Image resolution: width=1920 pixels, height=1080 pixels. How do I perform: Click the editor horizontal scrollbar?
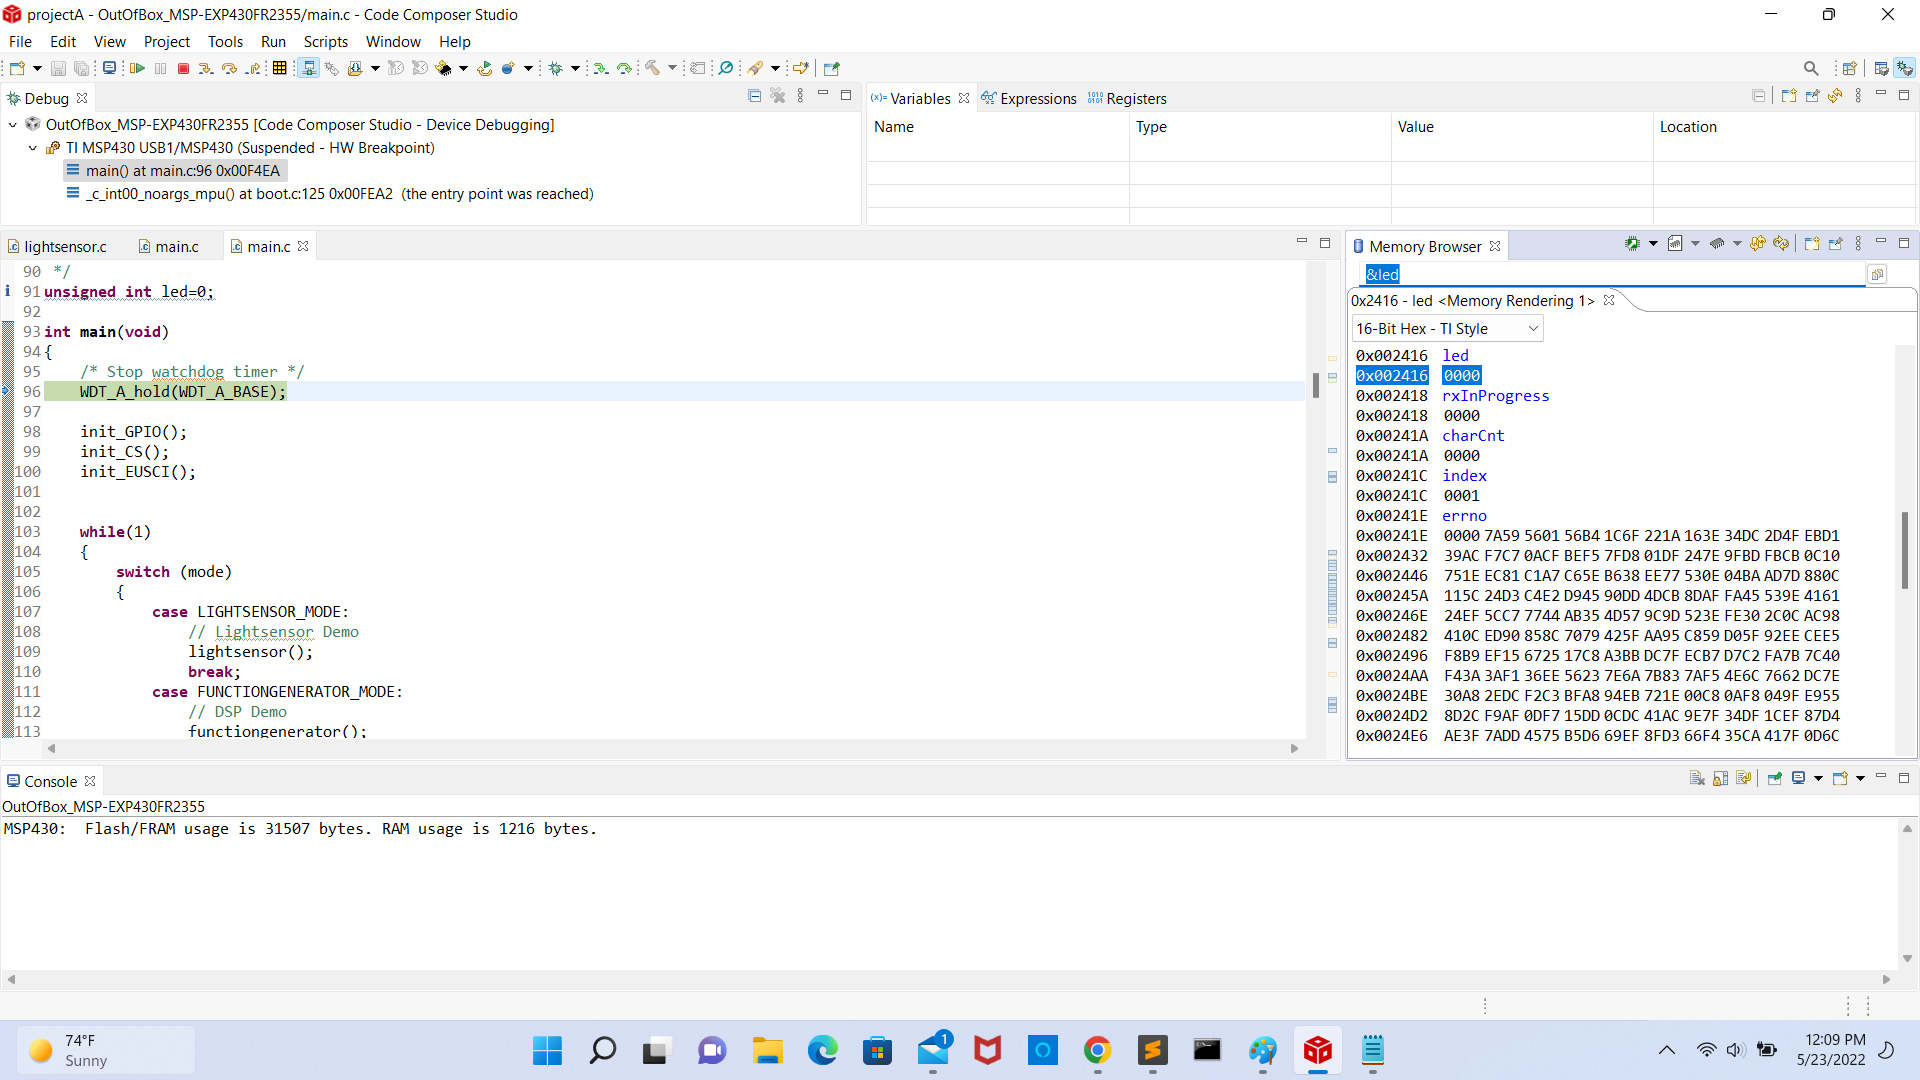672,748
